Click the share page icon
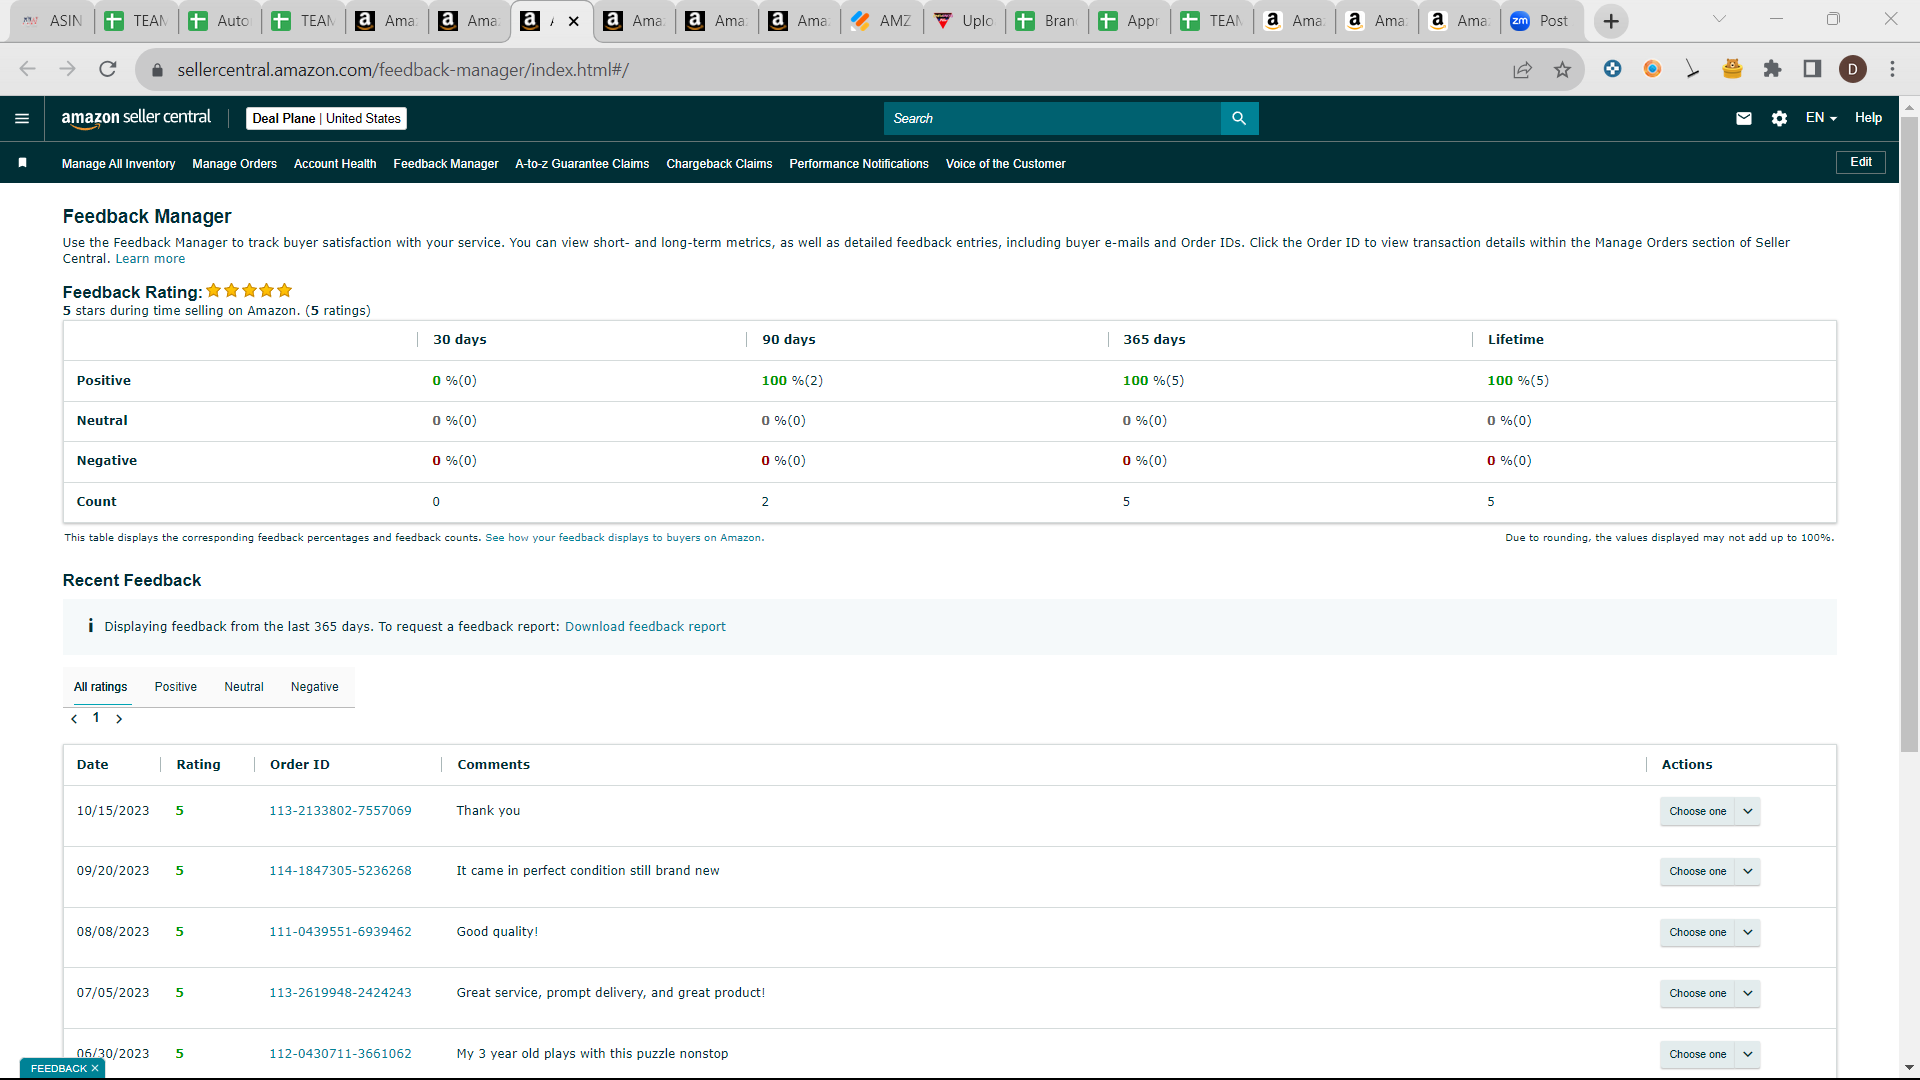1920x1080 pixels. [1522, 69]
